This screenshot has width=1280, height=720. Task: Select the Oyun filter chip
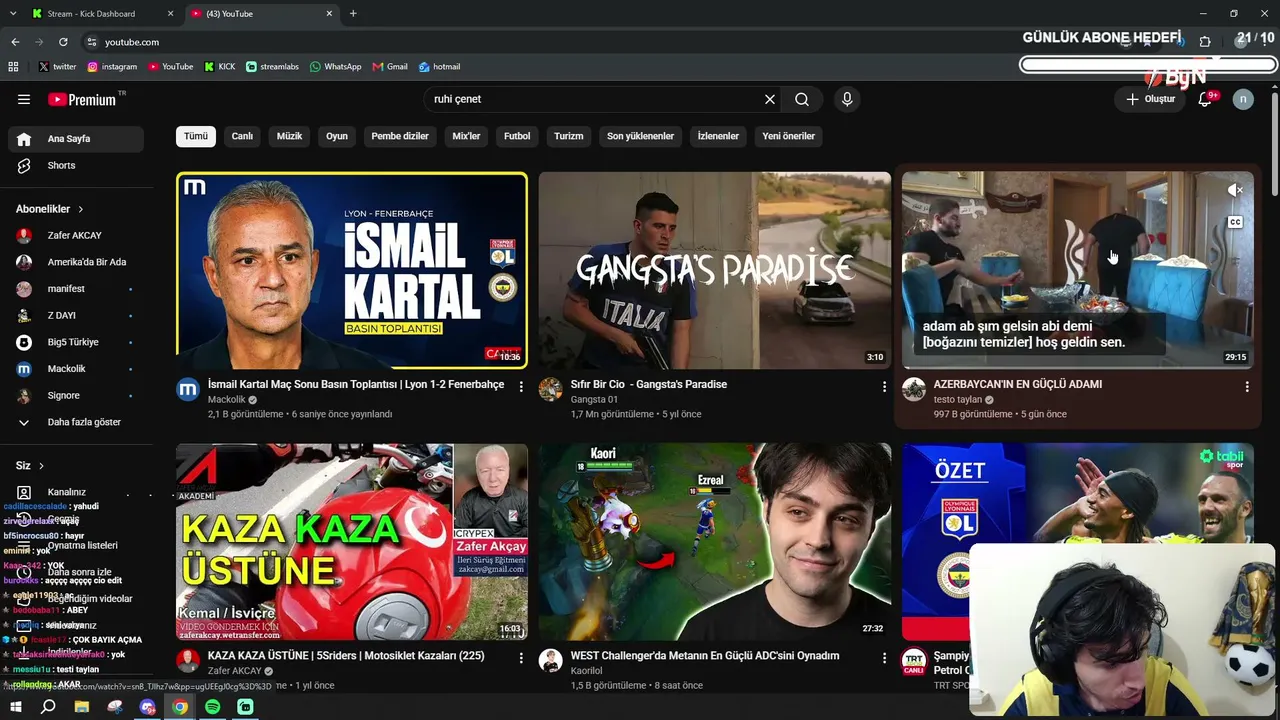coord(337,136)
